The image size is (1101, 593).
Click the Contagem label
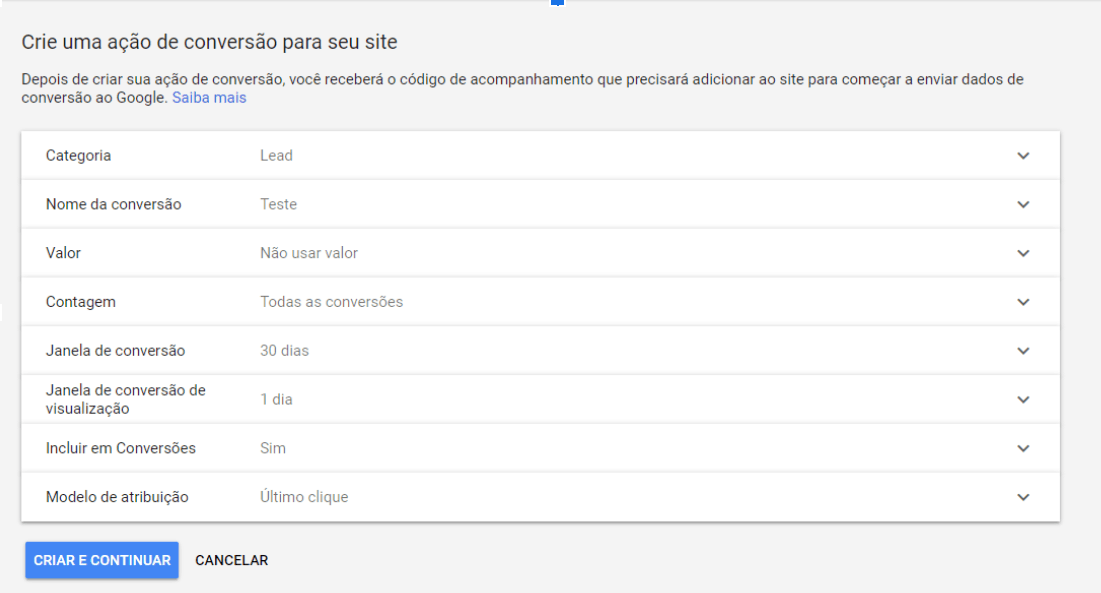click(x=81, y=302)
